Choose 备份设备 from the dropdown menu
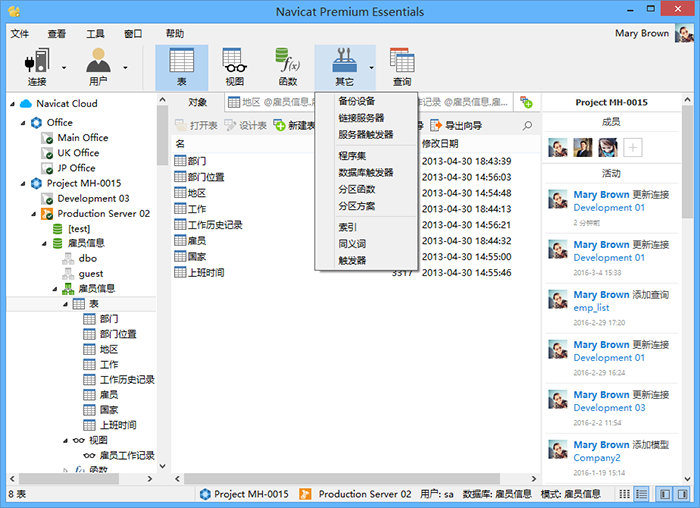The width and height of the screenshot is (700, 508). pyautogui.click(x=366, y=101)
